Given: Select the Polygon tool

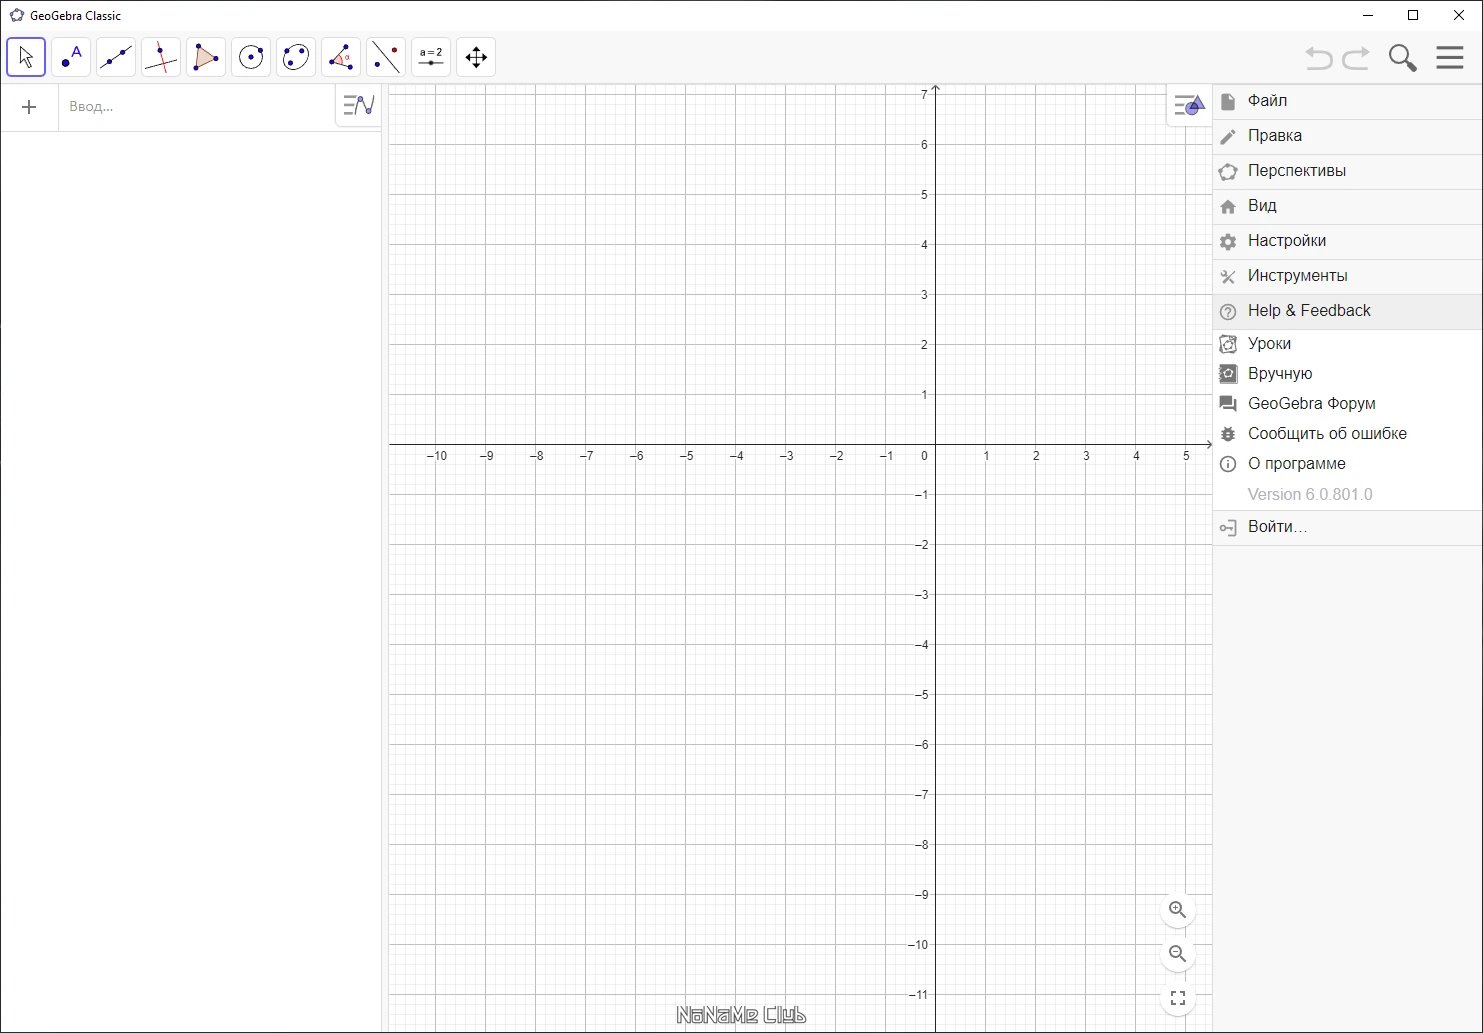Looking at the screenshot, I should (206, 57).
